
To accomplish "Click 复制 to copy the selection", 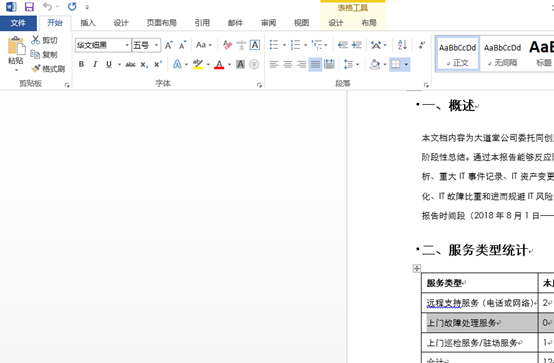I will point(45,54).
